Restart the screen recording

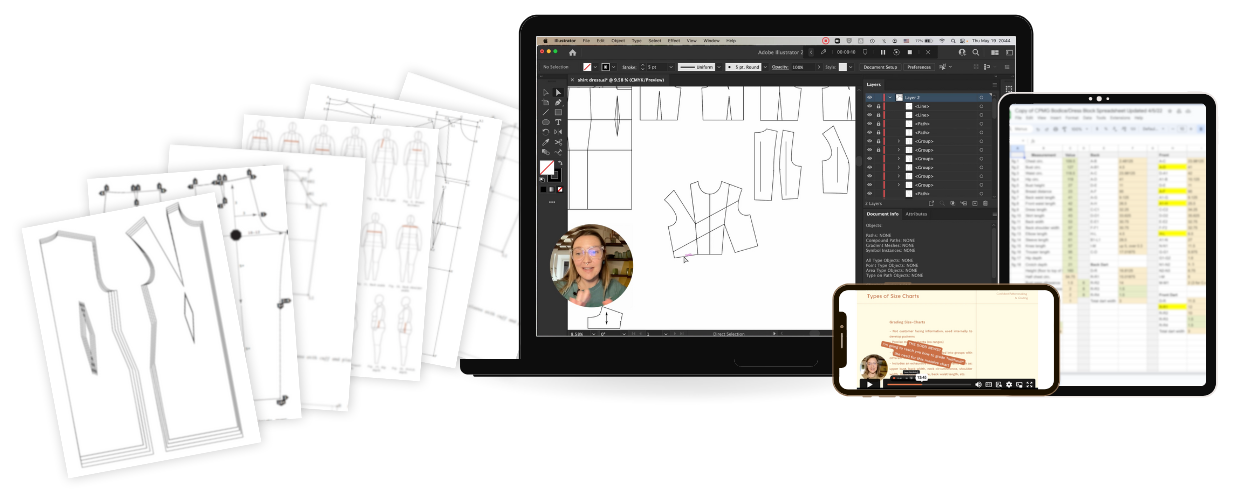tap(896, 52)
